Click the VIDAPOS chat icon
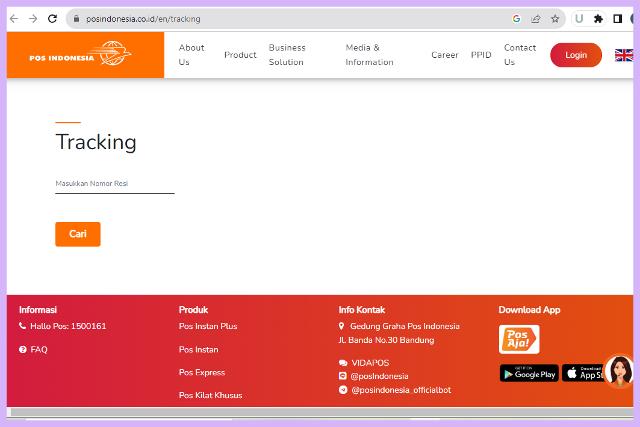 [x=343, y=363]
